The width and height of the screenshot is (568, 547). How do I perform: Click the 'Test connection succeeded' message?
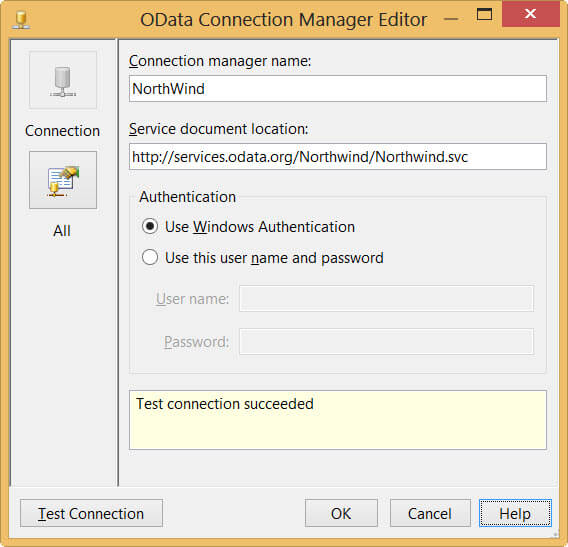(x=225, y=404)
